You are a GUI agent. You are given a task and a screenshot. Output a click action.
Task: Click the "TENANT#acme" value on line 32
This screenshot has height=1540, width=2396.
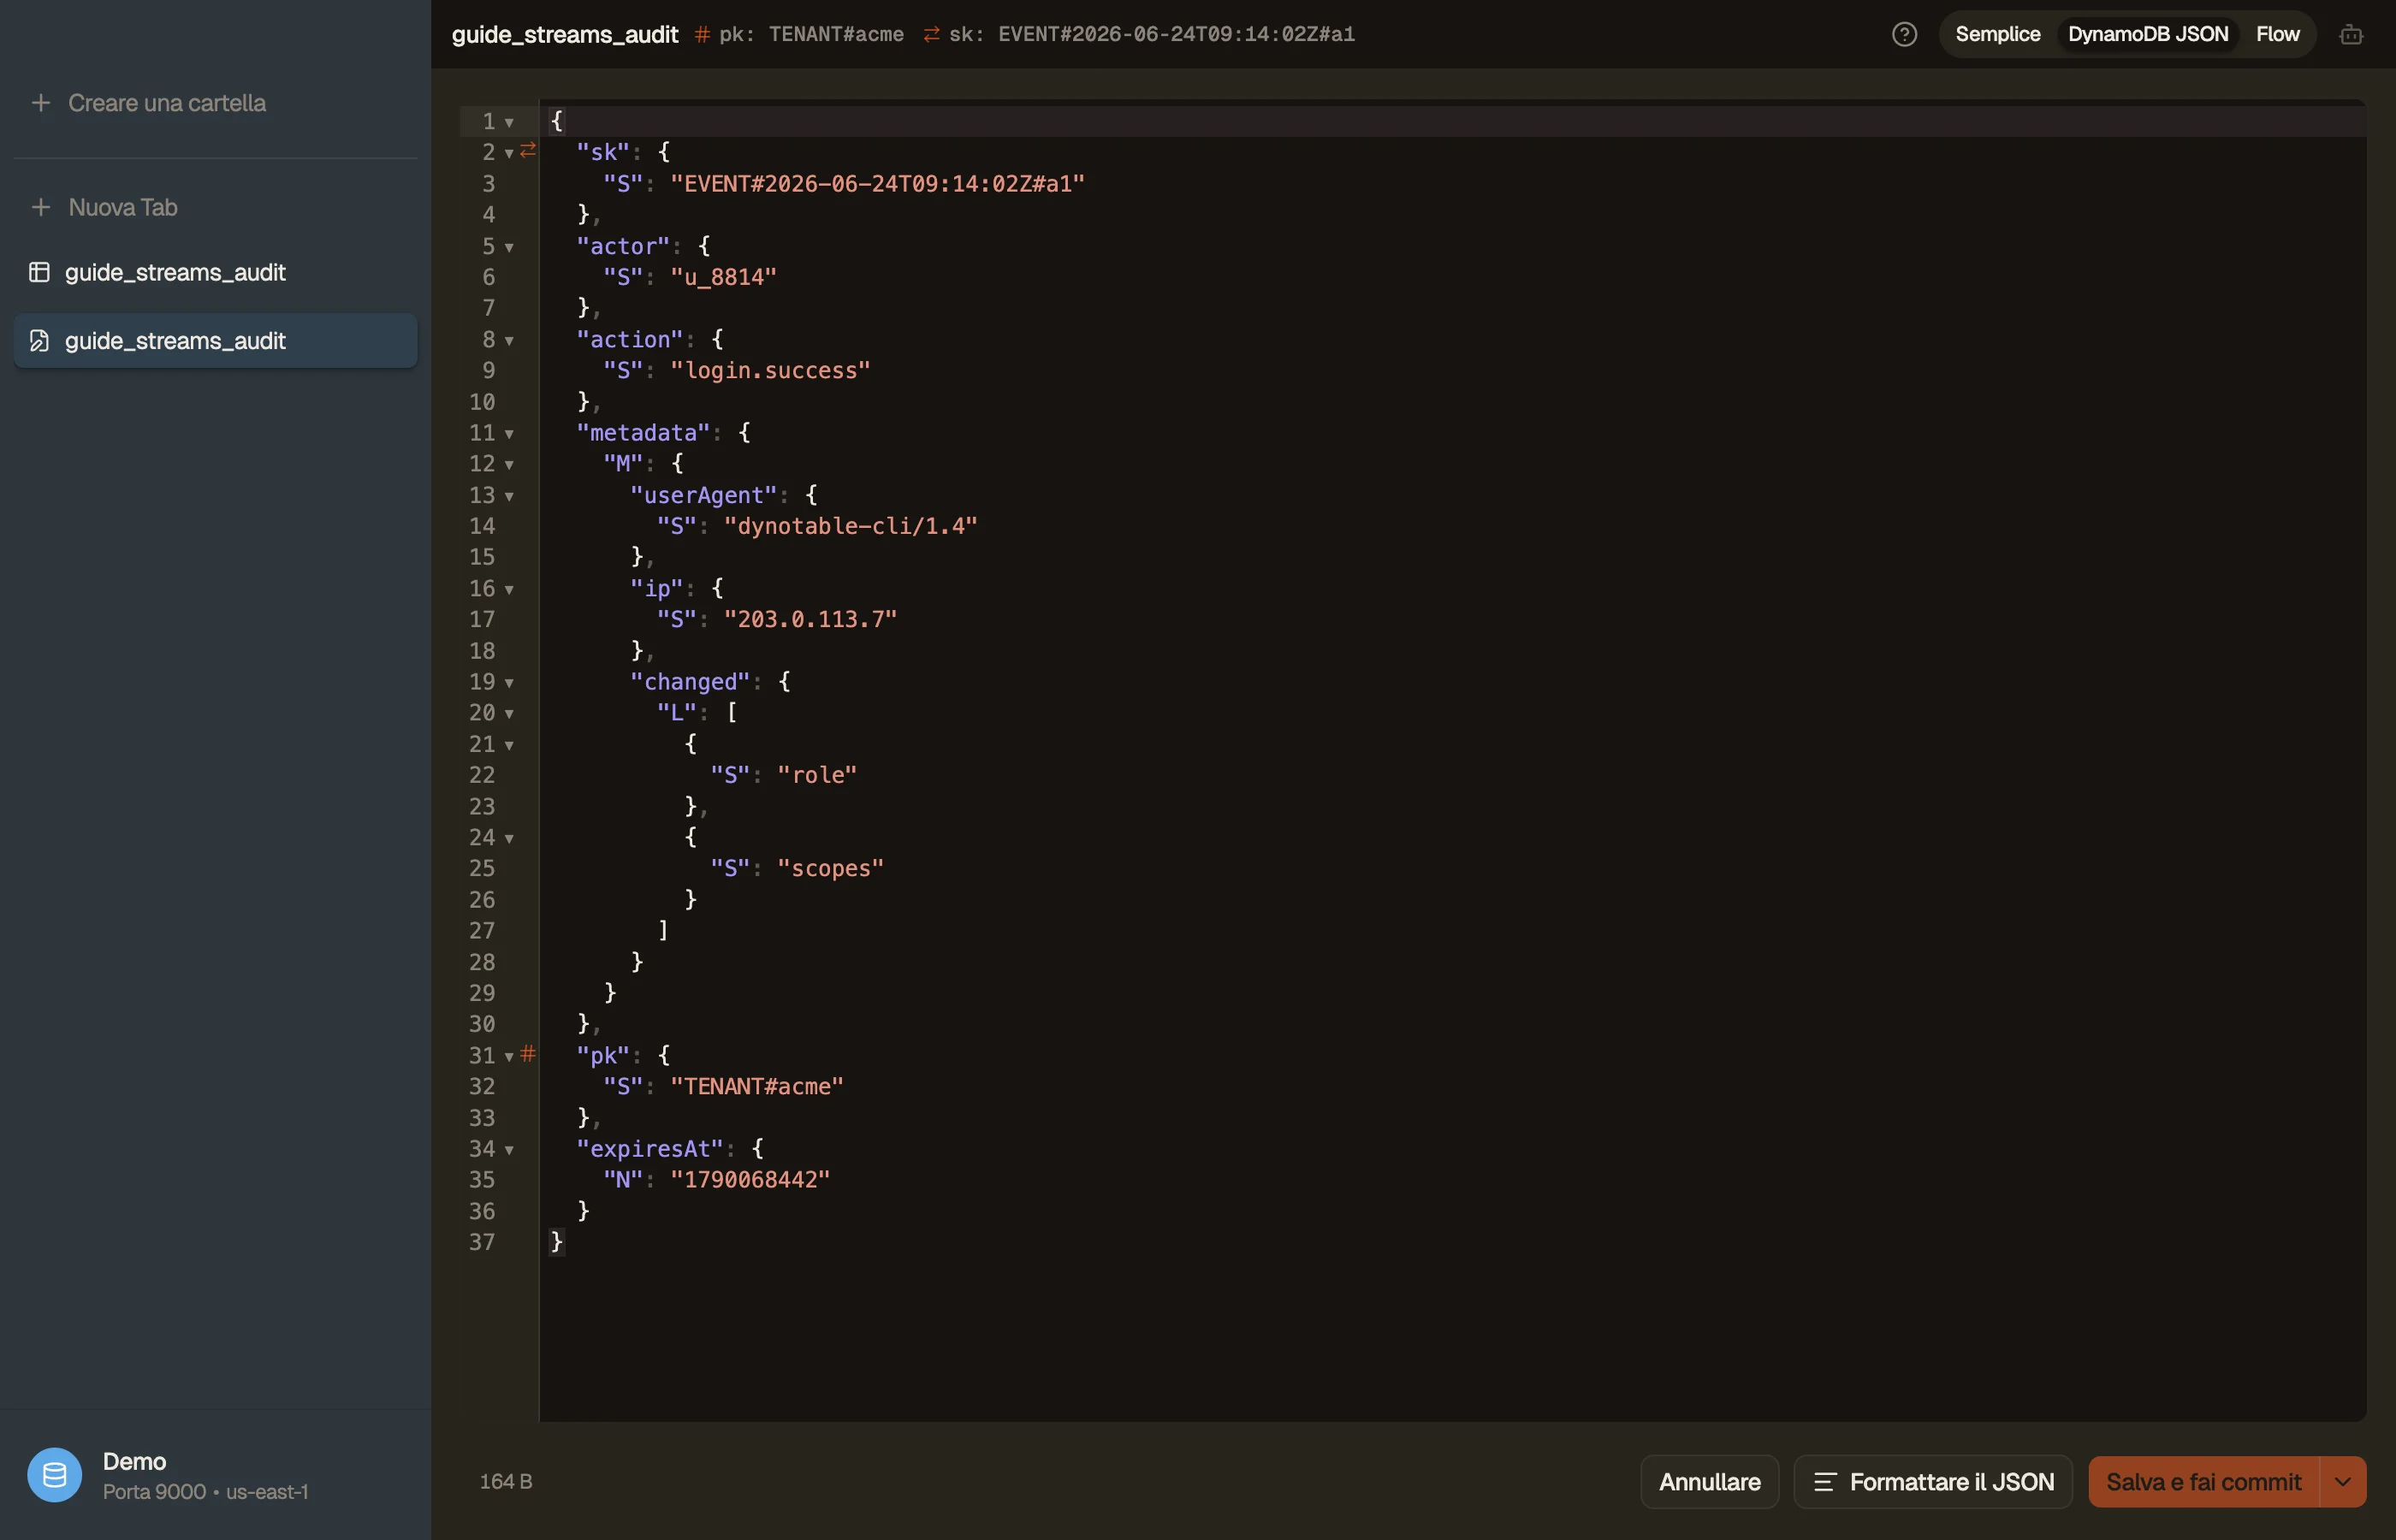click(757, 1087)
